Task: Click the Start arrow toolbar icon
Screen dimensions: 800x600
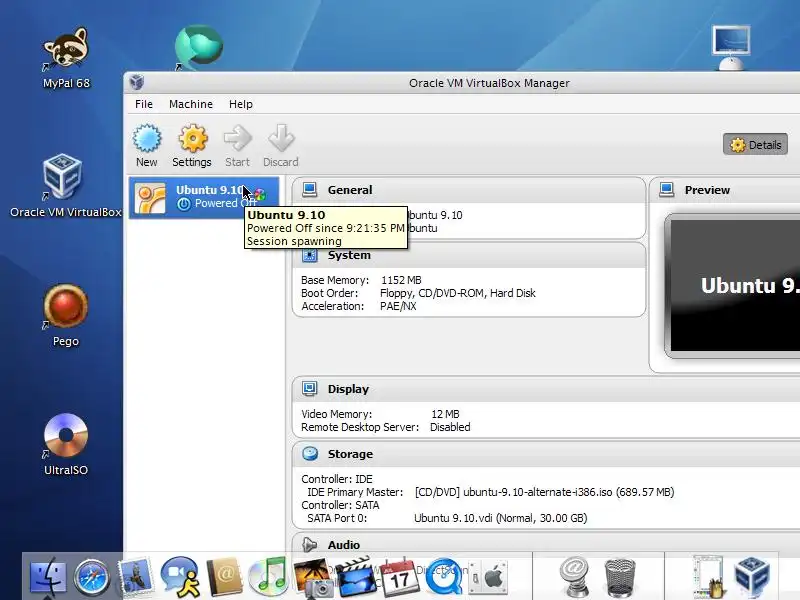Action: [237, 138]
